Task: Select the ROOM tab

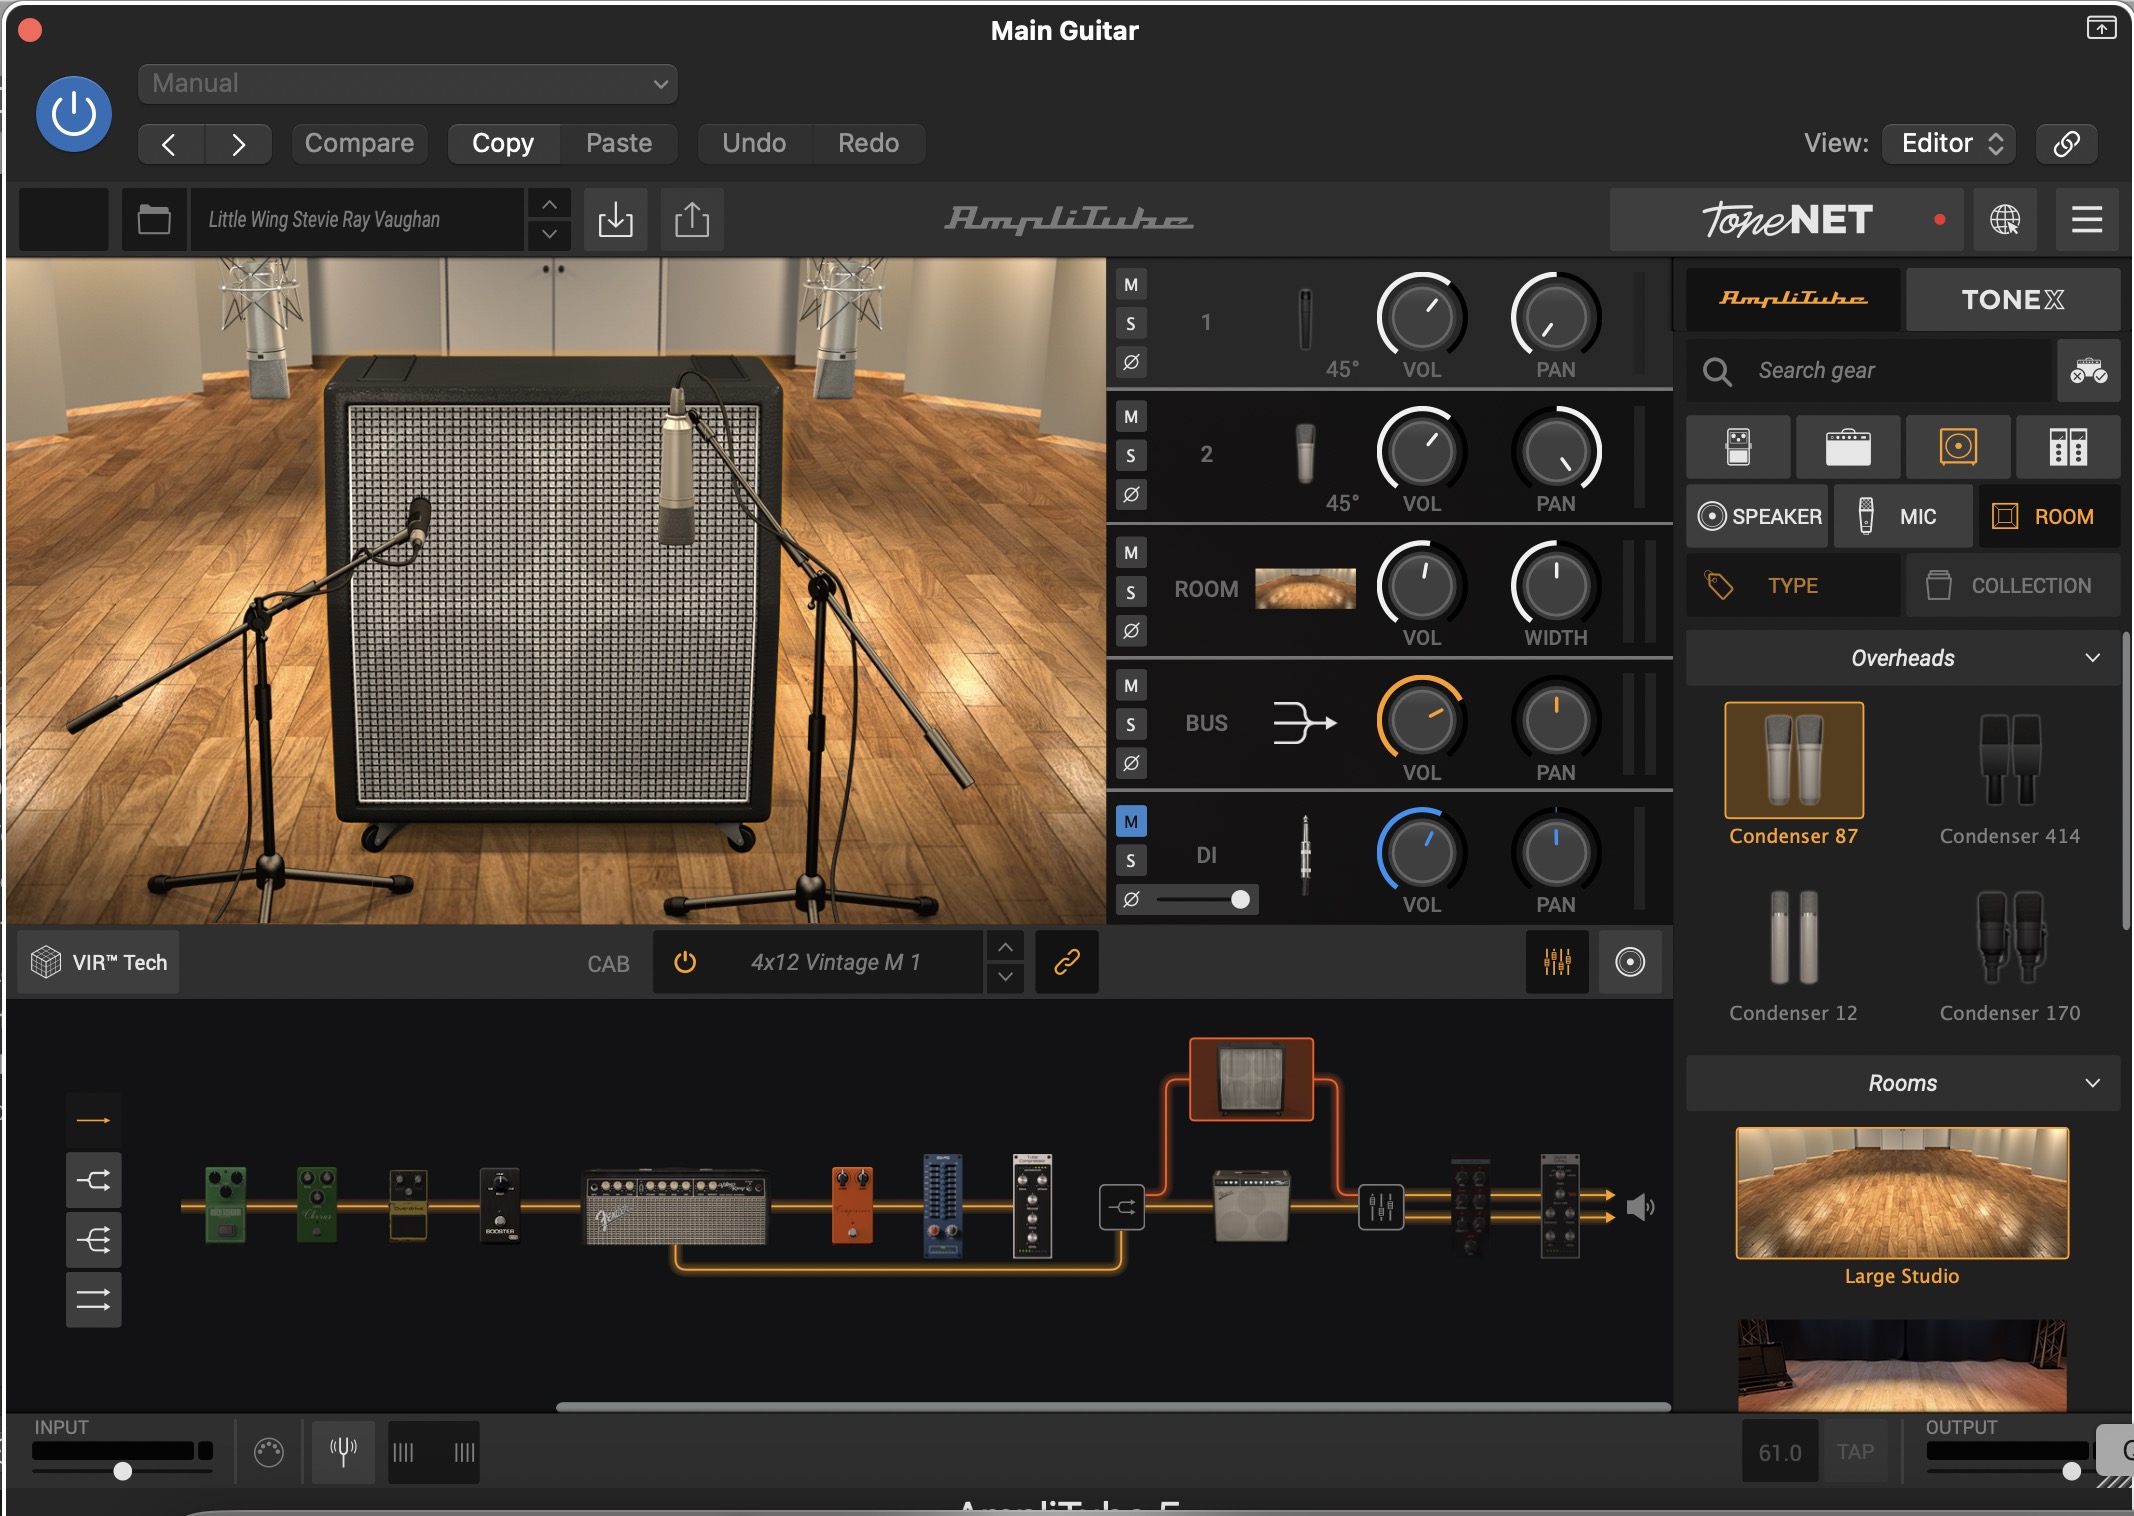Action: (x=2049, y=516)
